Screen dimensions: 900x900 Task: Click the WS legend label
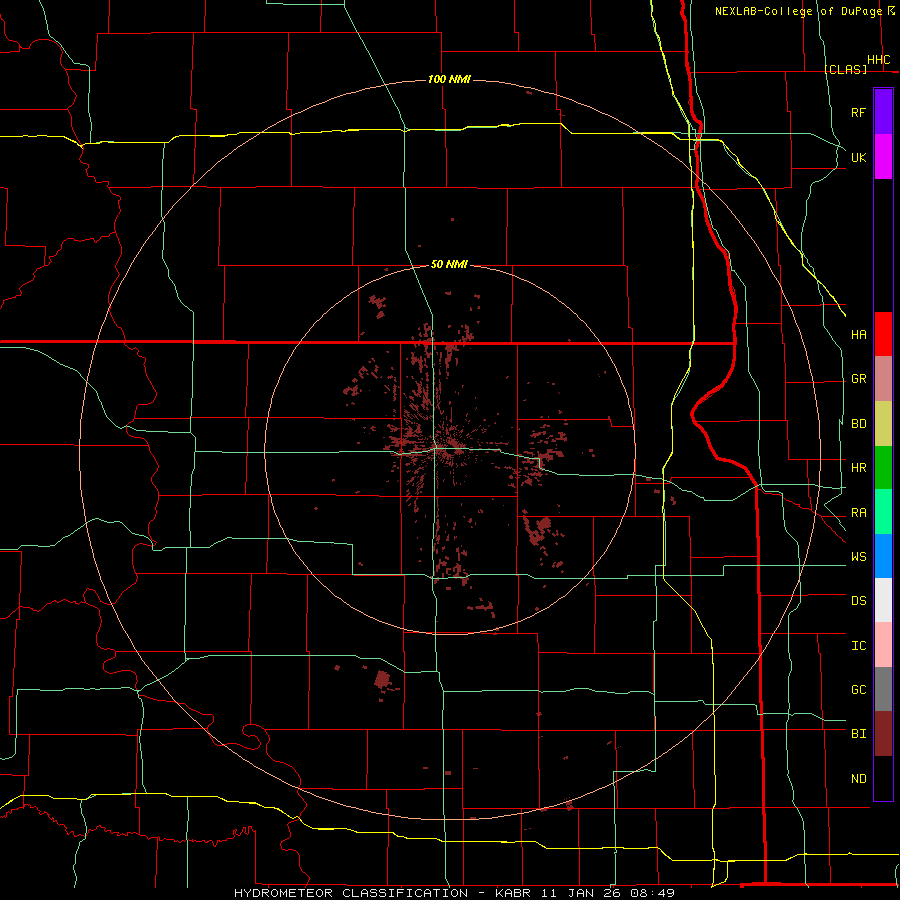point(859,557)
